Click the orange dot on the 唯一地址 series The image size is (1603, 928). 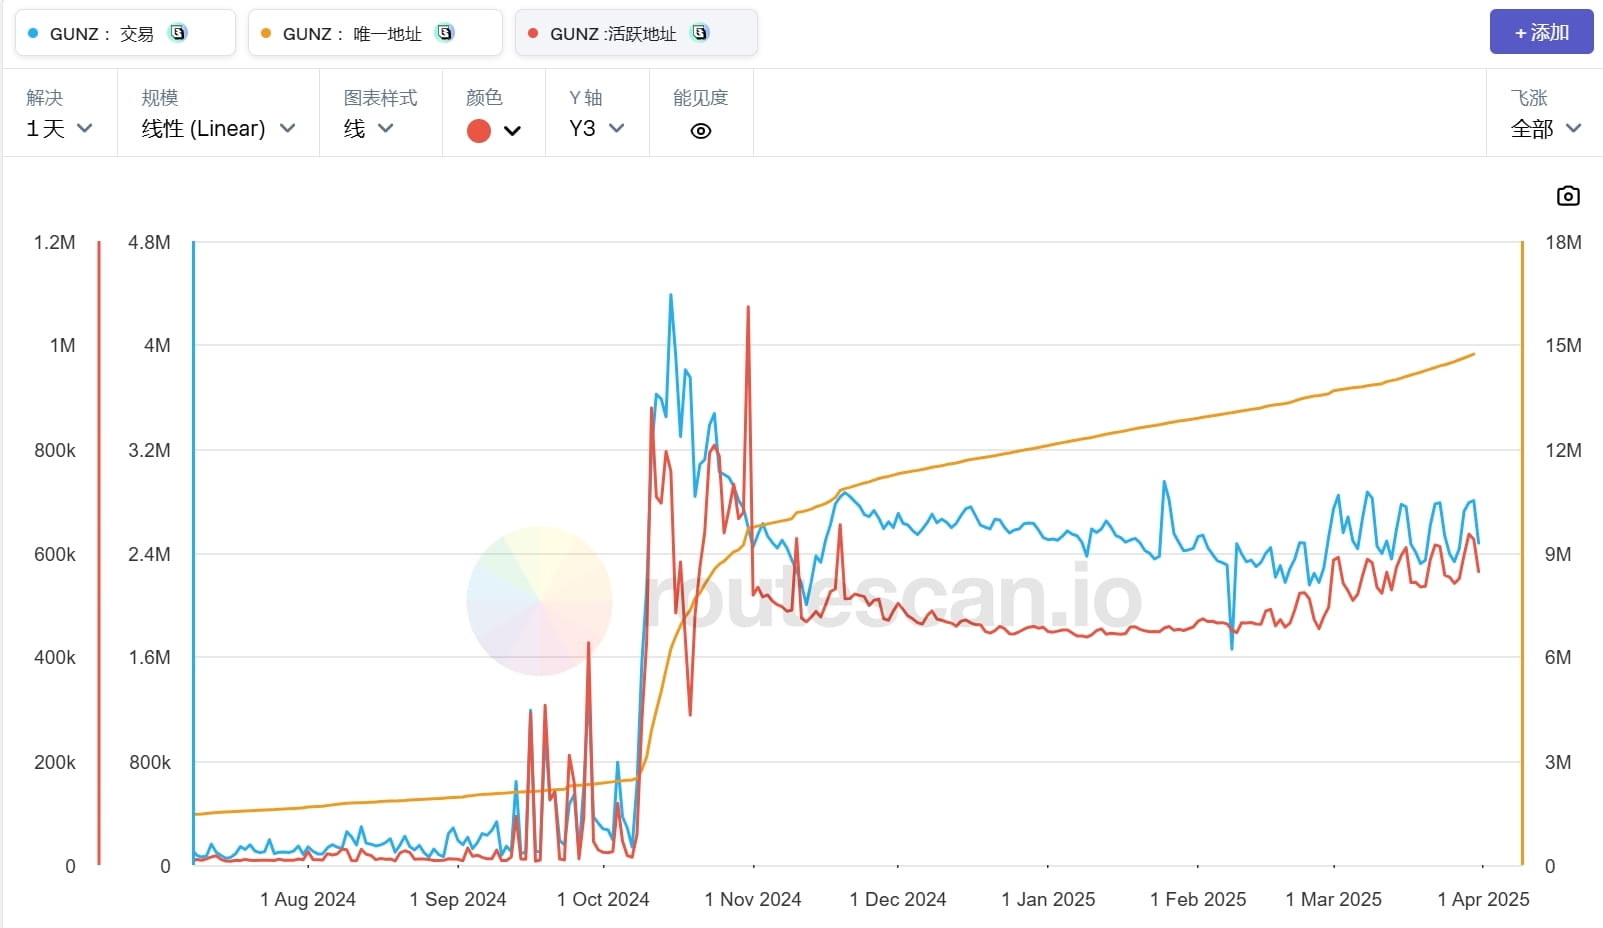[x=266, y=34]
